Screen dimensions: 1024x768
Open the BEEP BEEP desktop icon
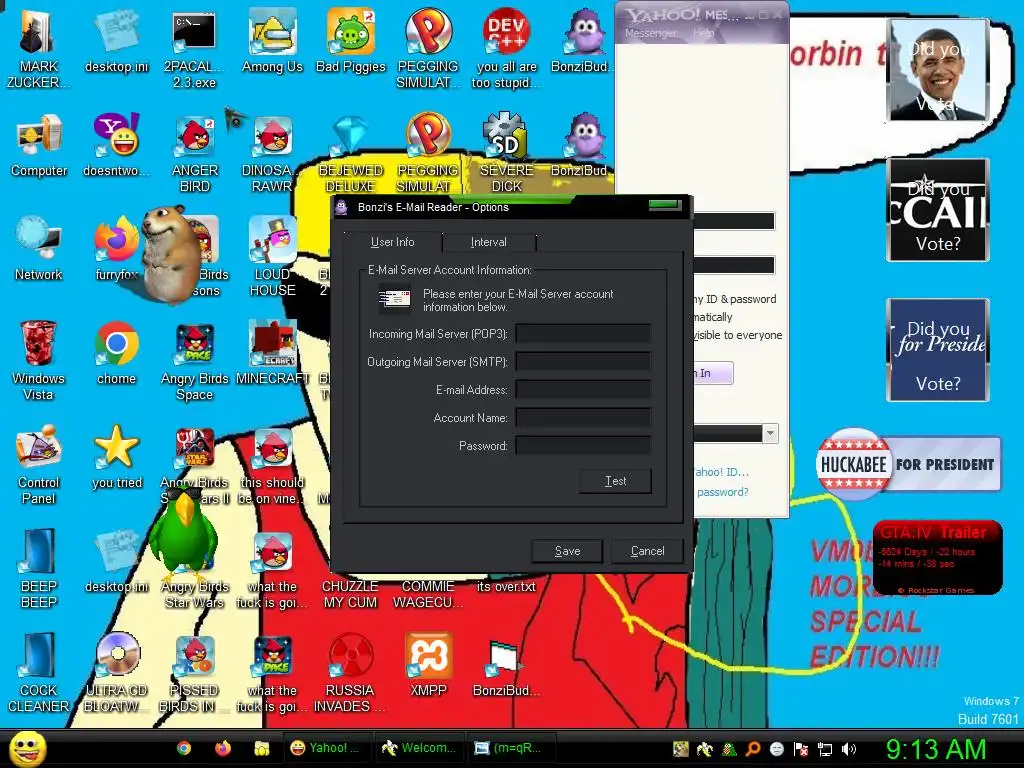(x=39, y=568)
